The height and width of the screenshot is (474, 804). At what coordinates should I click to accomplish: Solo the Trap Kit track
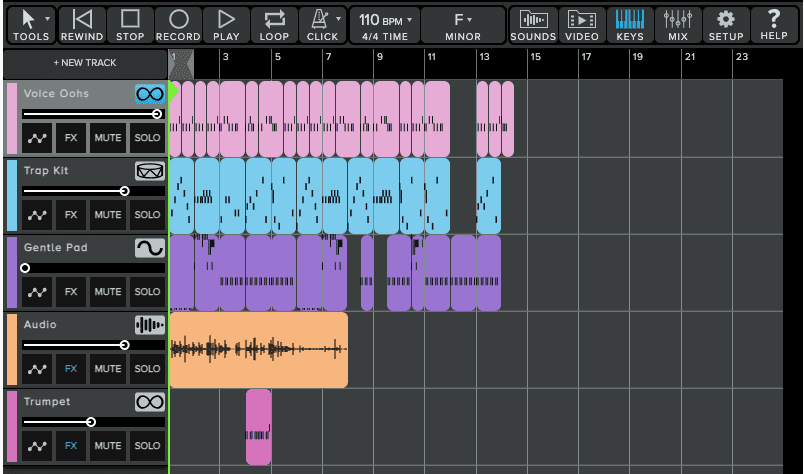[147, 215]
